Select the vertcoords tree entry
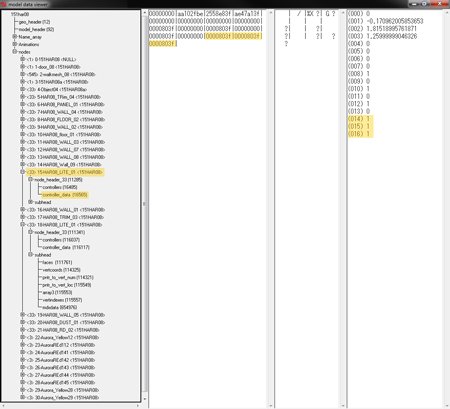Viewport: 450px width, 409px height. point(61,270)
